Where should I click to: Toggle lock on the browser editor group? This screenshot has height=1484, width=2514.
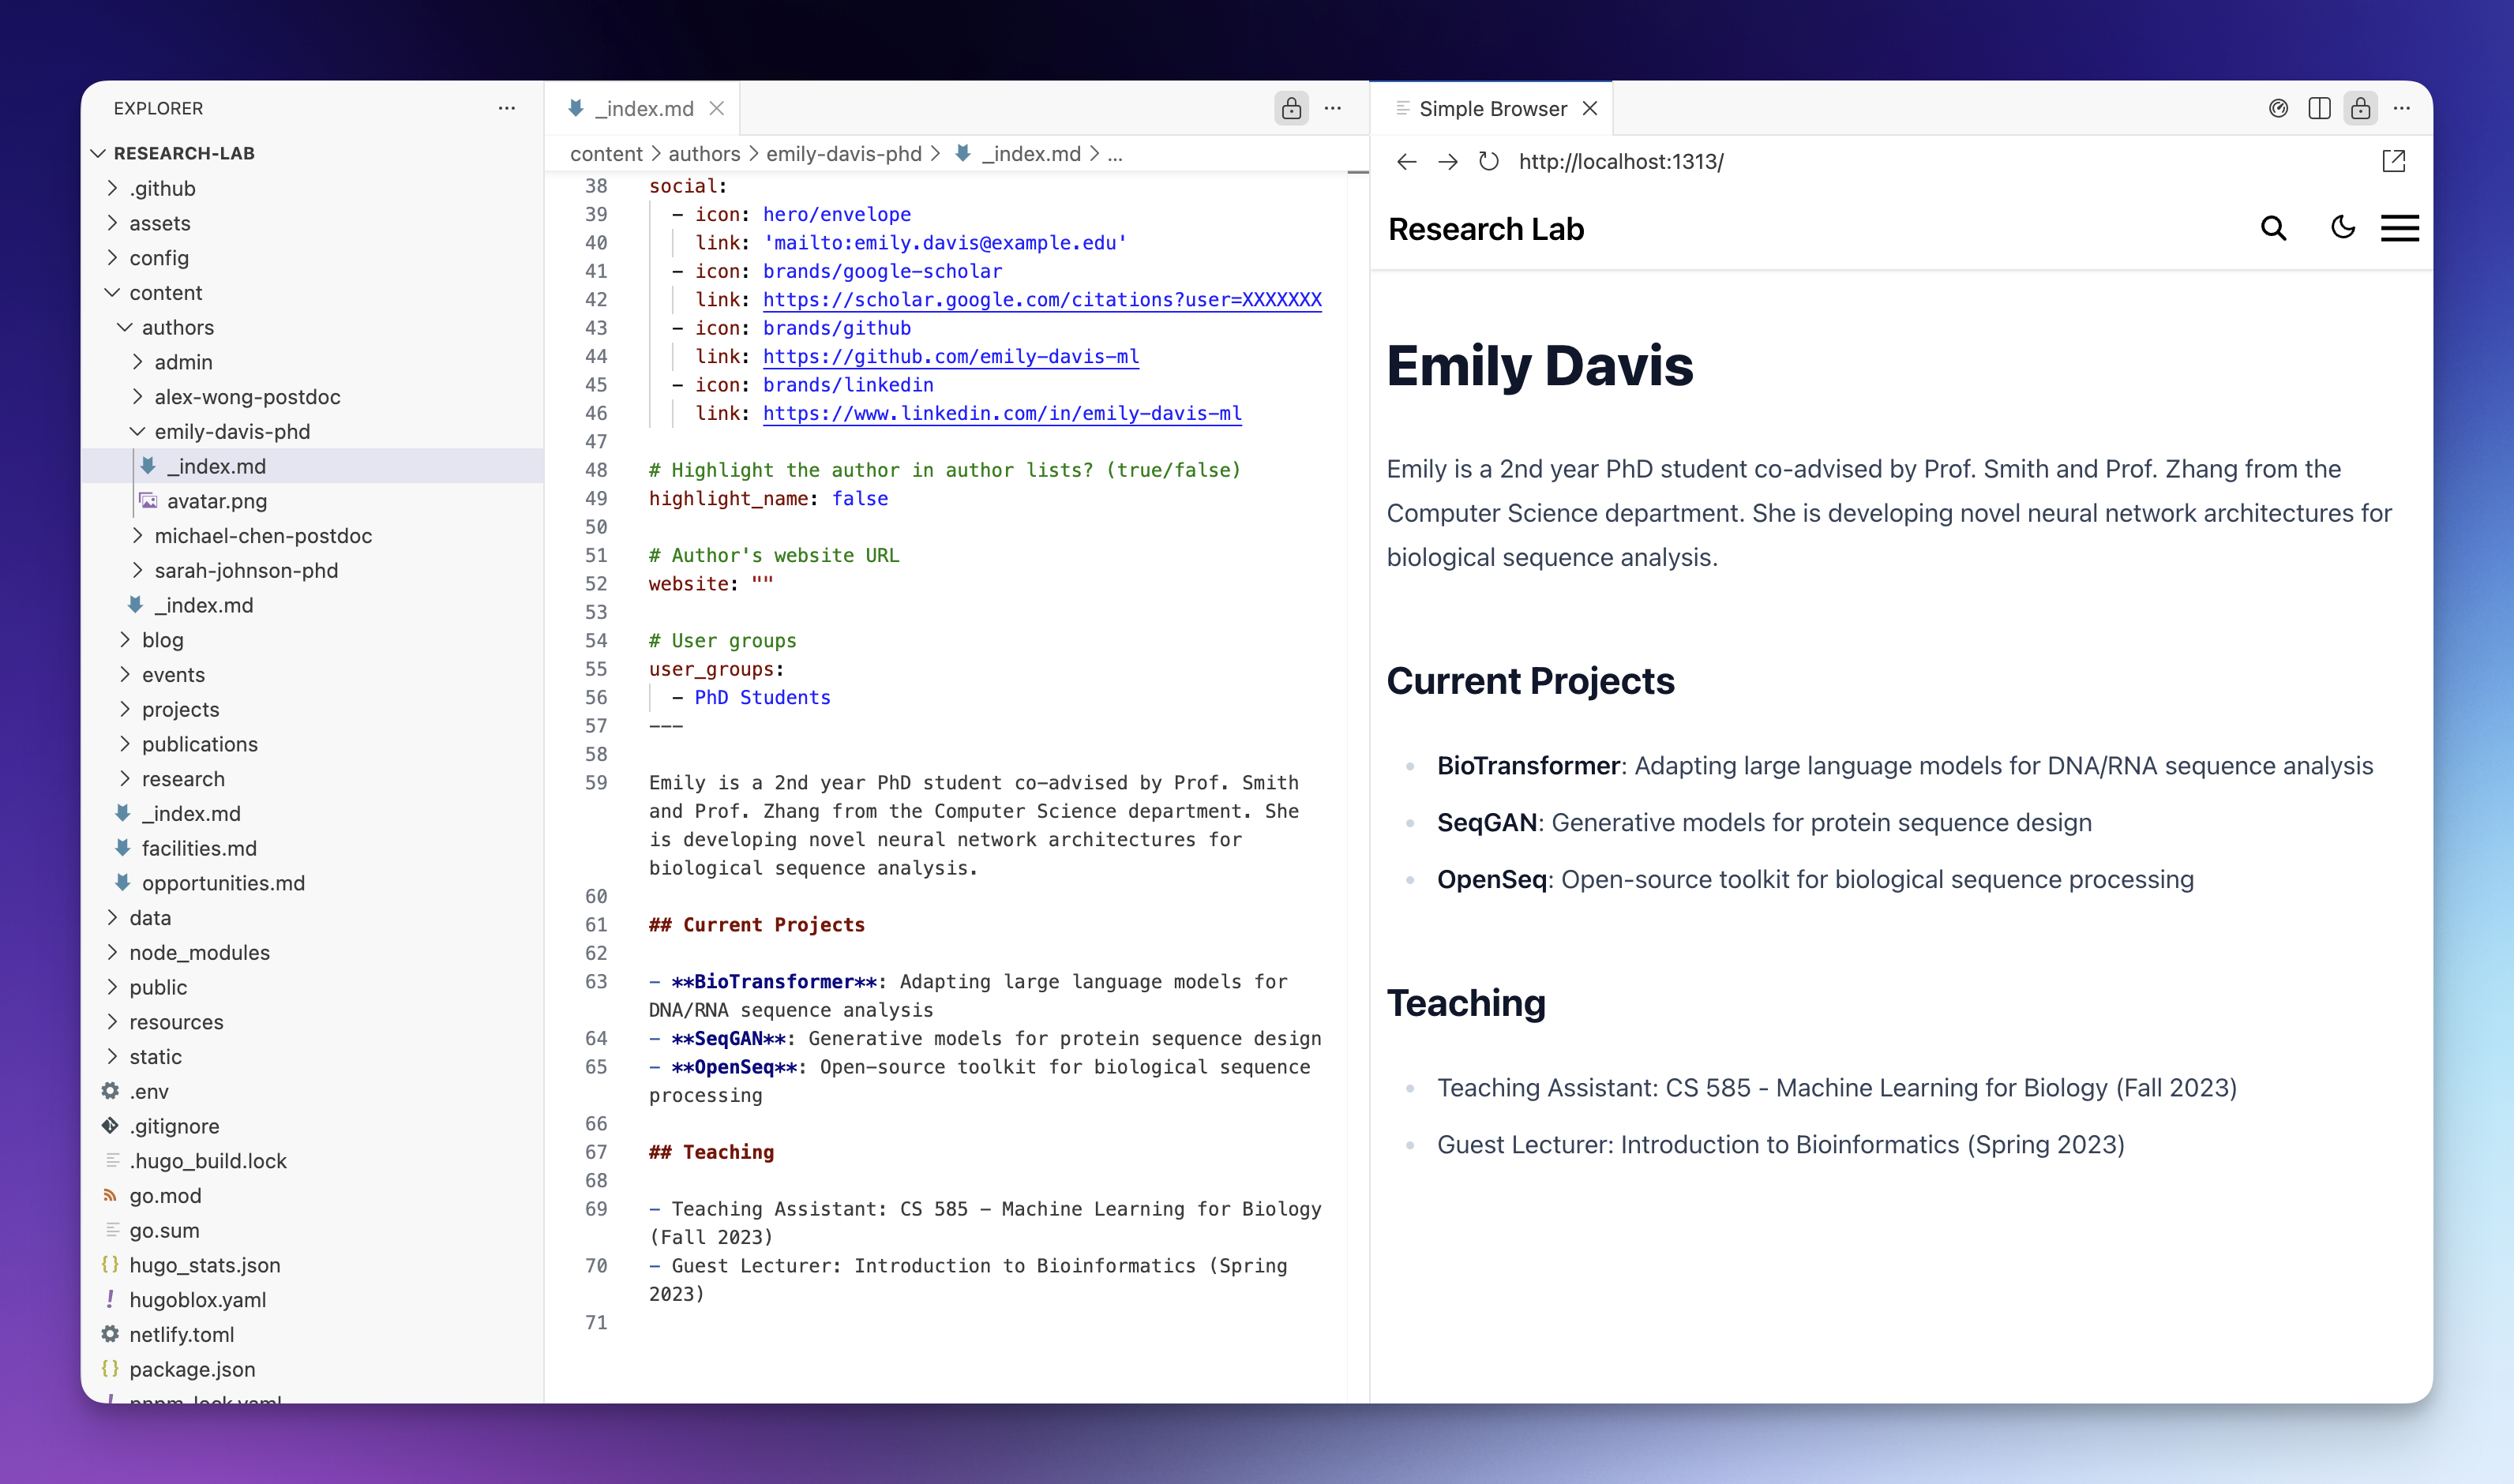coord(2360,108)
